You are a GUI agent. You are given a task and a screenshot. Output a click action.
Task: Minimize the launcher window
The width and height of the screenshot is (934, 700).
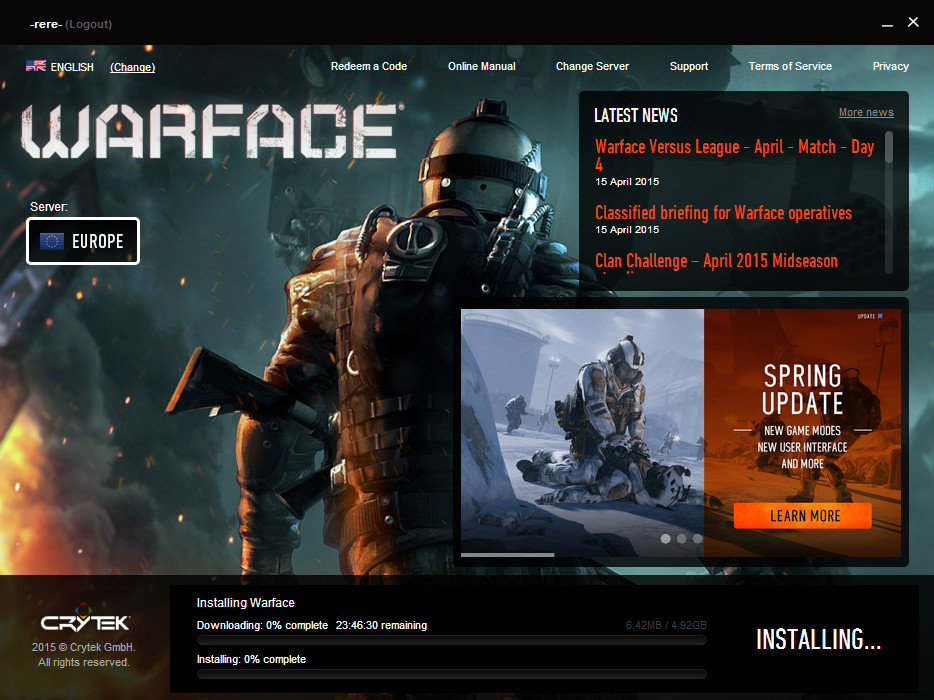pos(888,23)
